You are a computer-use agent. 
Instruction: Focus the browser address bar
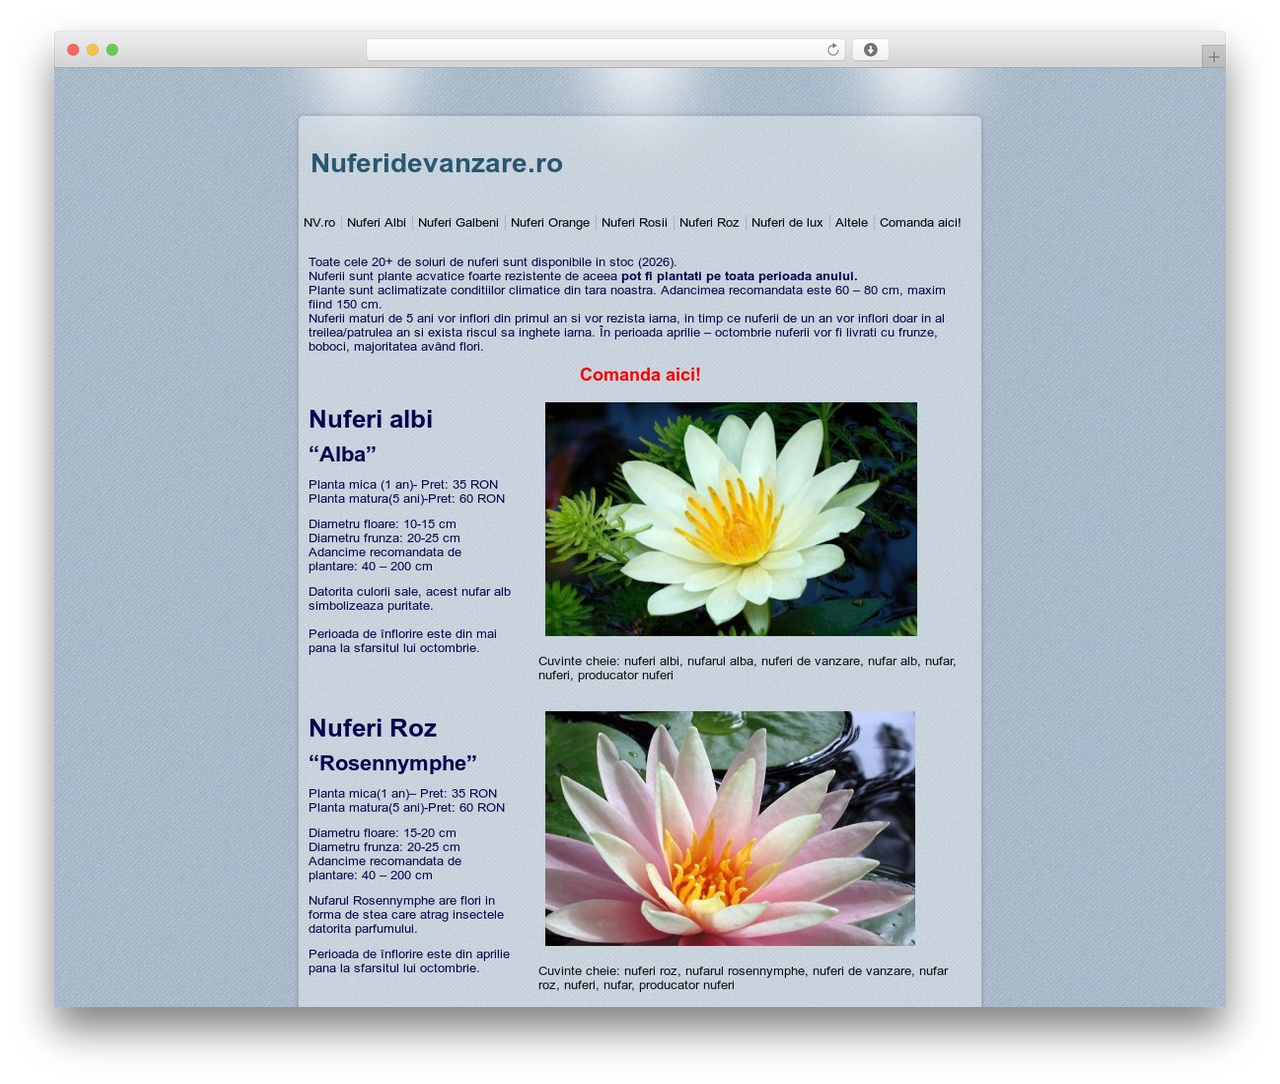click(605, 50)
